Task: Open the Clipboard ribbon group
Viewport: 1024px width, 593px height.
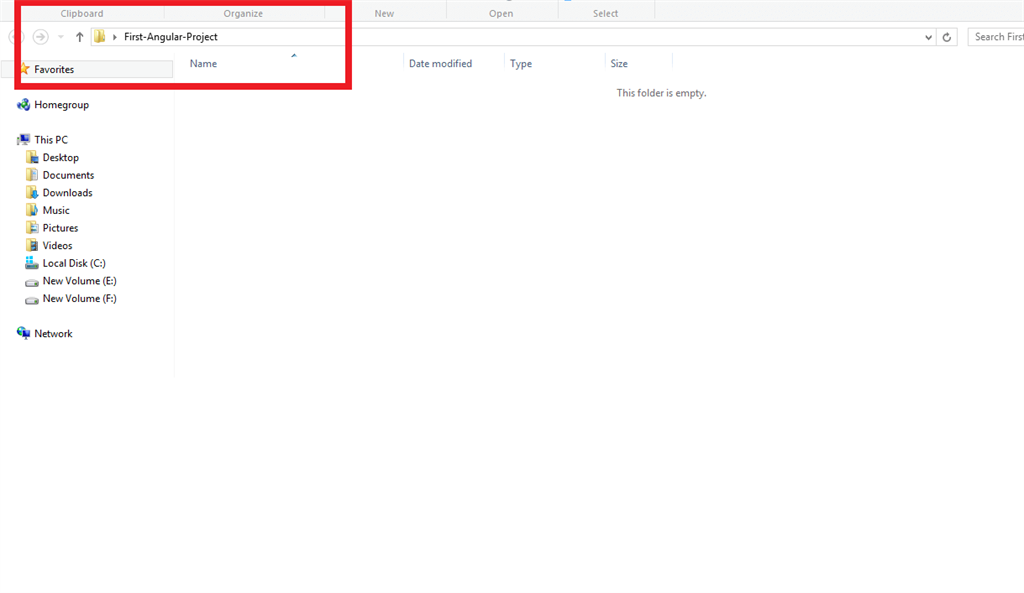Action: coord(82,13)
